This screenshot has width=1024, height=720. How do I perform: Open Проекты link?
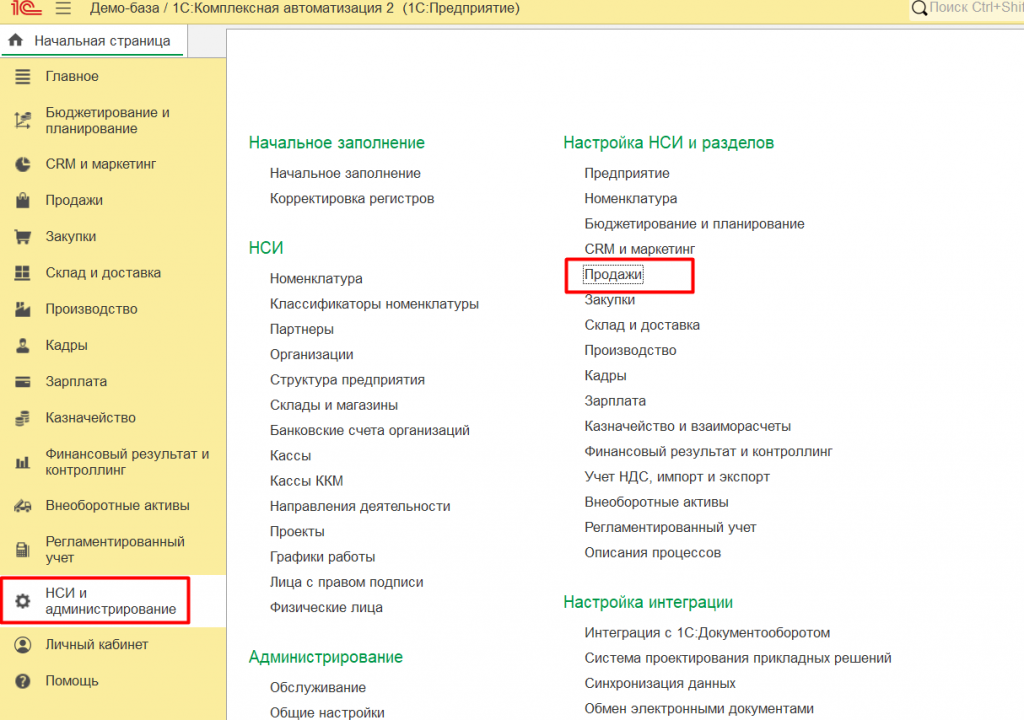click(297, 532)
